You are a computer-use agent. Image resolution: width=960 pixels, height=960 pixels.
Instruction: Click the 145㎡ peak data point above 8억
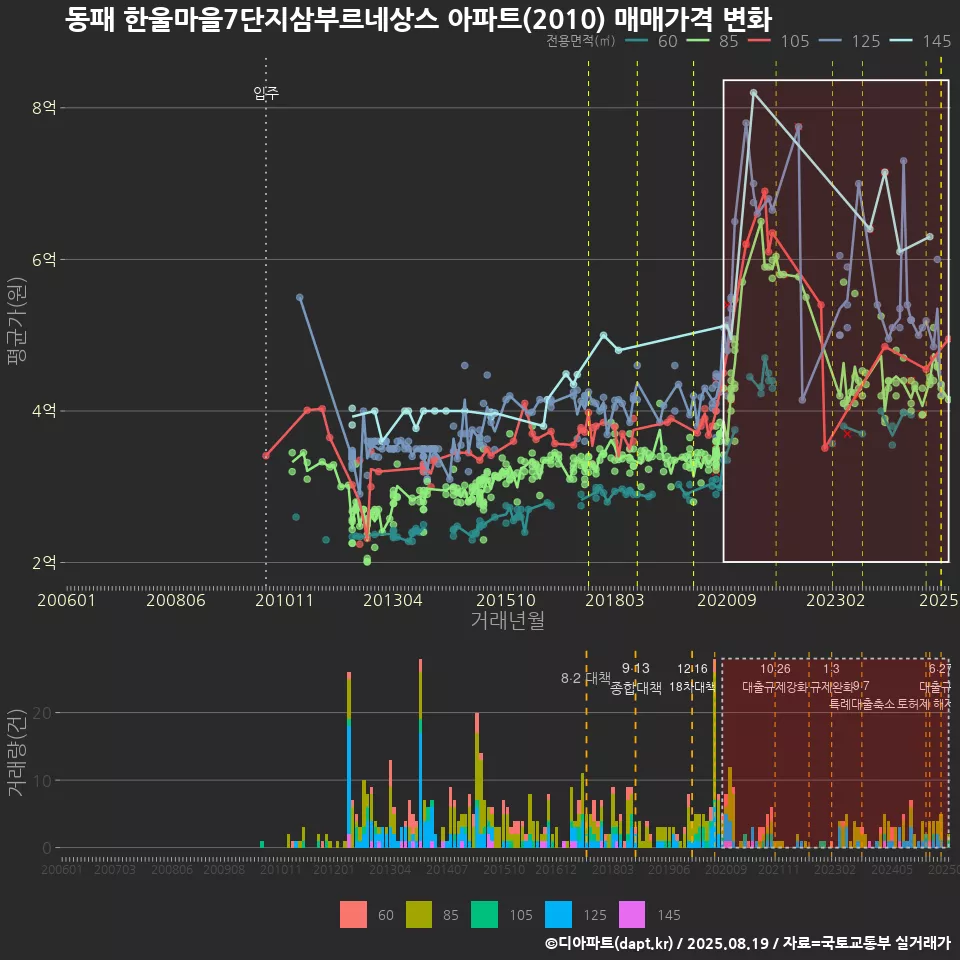pos(754,93)
